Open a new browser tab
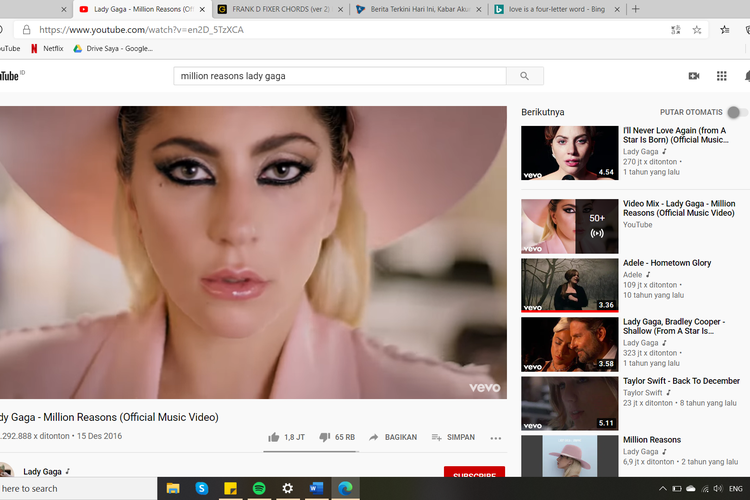The height and width of the screenshot is (500, 750). [635, 9]
